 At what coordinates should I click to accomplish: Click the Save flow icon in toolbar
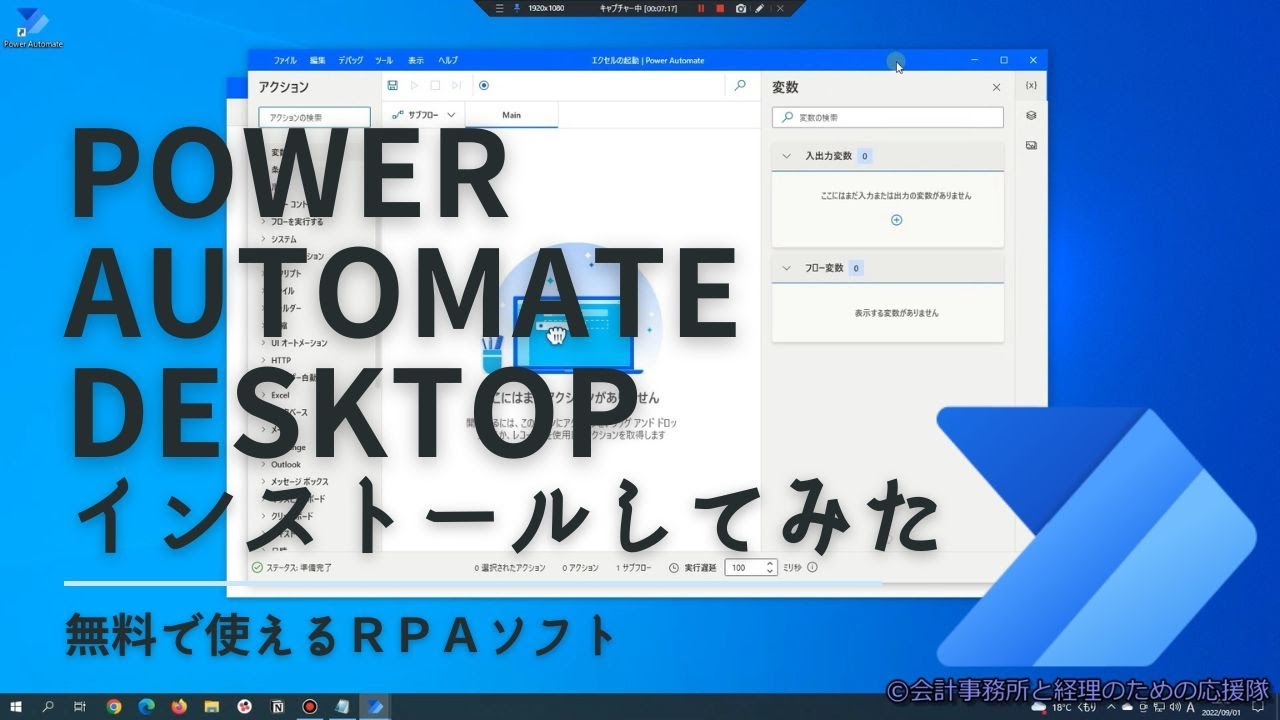point(392,86)
